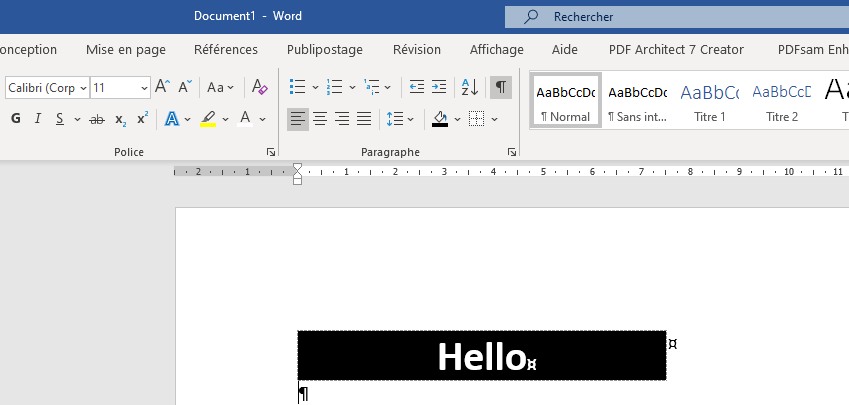The image size is (849, 405).
Task: Open the Aide tab
Action: tap(564, 50)
